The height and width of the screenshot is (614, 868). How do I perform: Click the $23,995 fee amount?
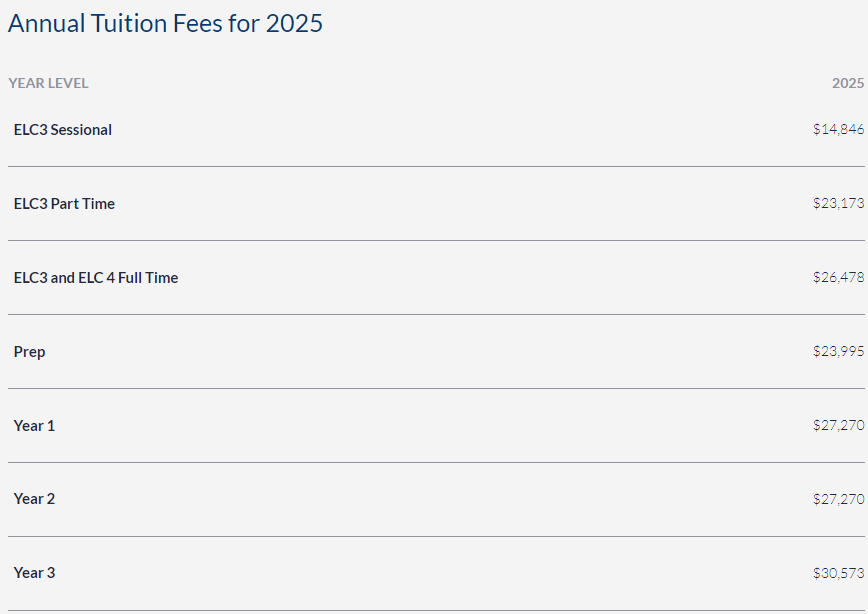(x=838, y=352)
